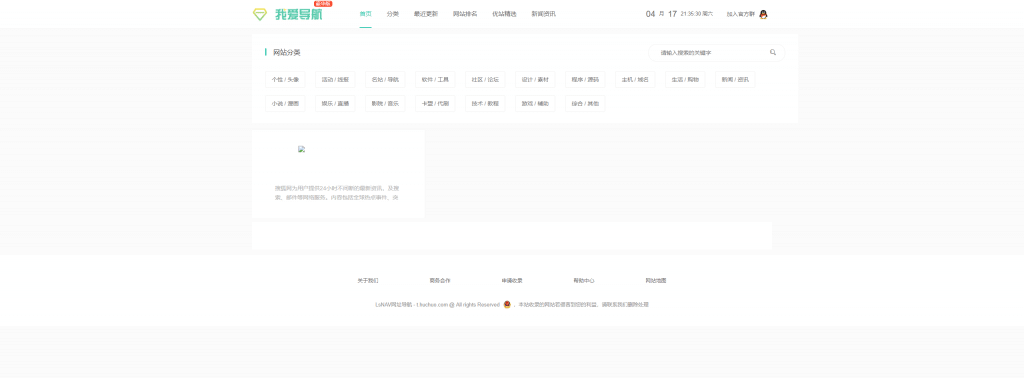The width and height of the screenshot is (1024, 378).
Task: Select the 卡盟 / 代刷 category
Action: 435,104
